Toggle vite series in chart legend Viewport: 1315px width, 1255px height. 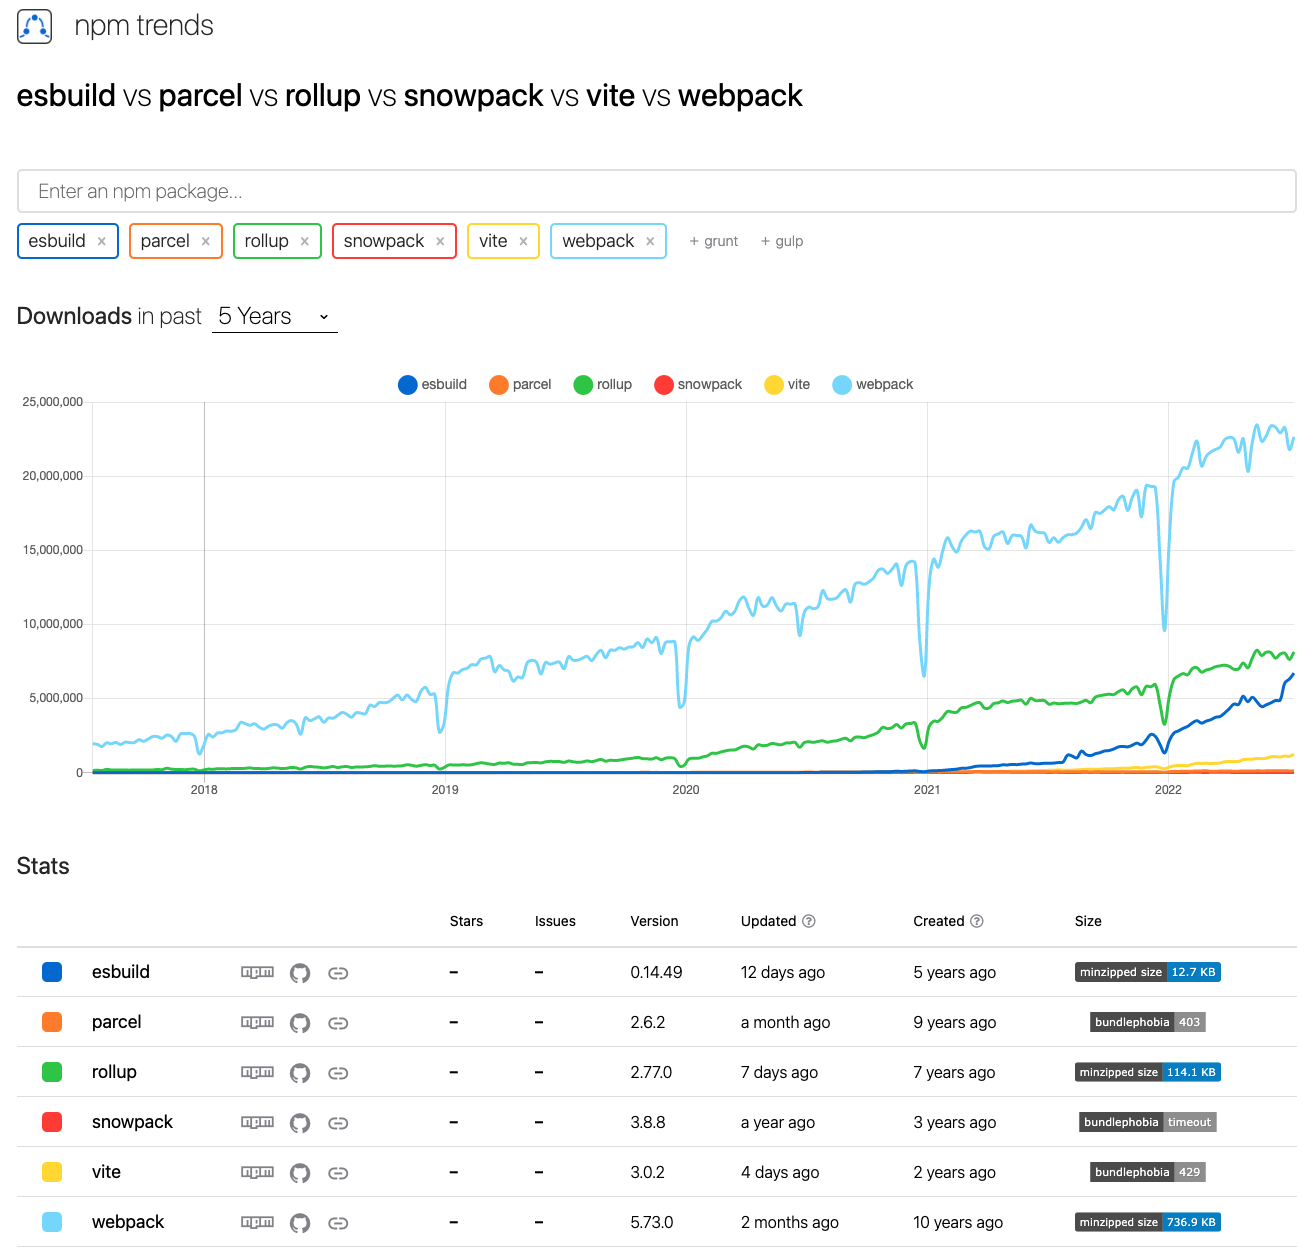tap(787, 385)
